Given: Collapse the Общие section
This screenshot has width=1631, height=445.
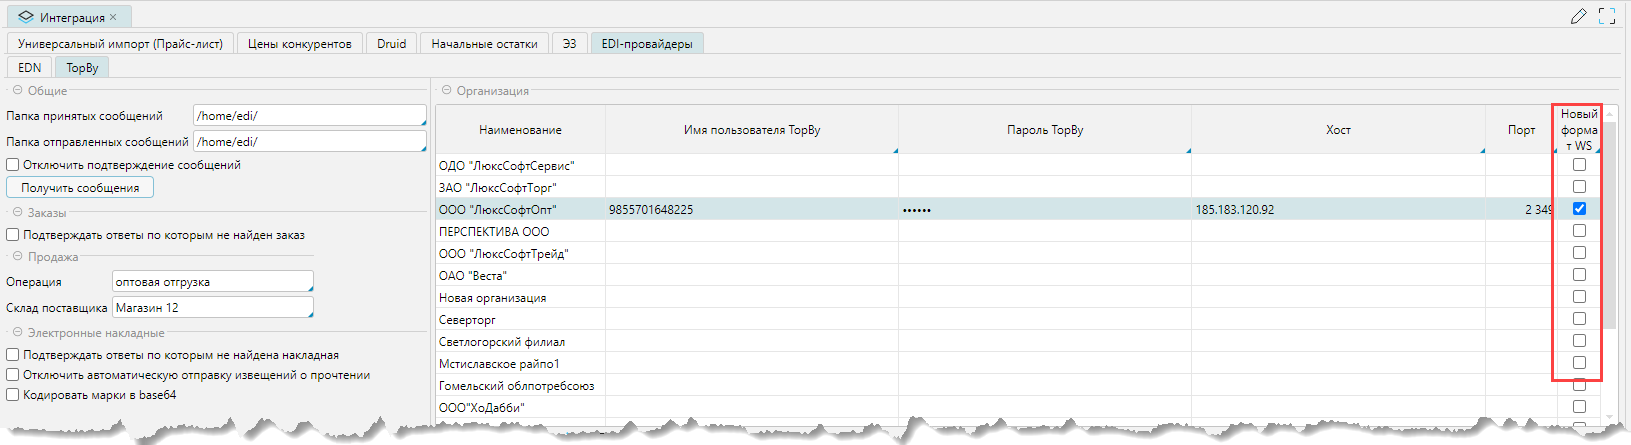Looking at the screenshot, I should [17, 90].
